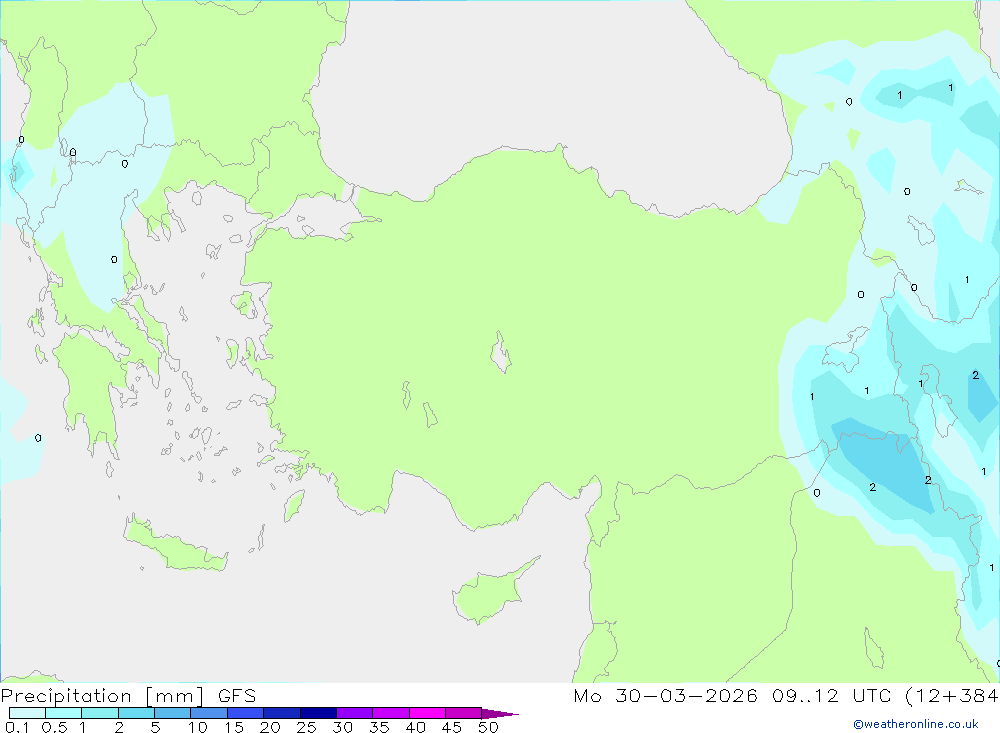
Task: Click the '25' legend scale label
Action: 306,727
